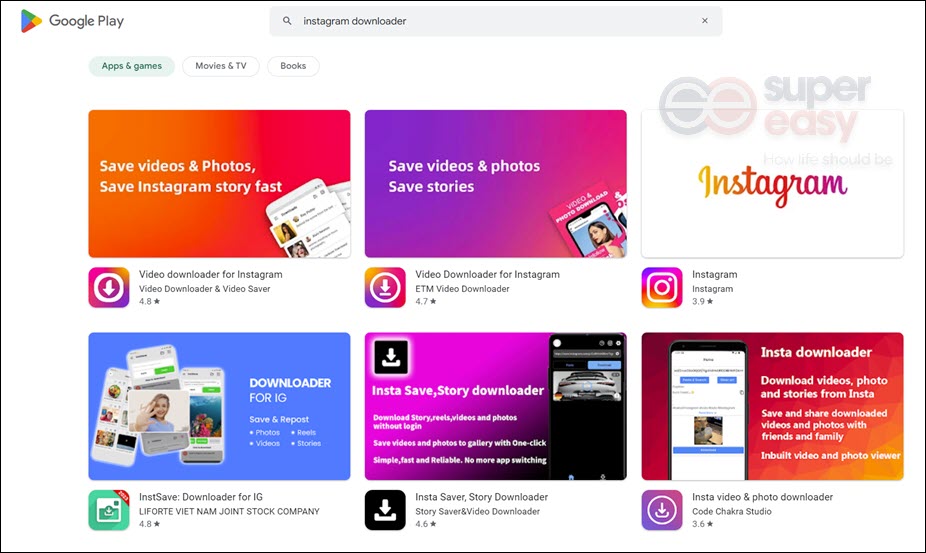This screenshot has width=926, height=553.
Task: Click 'Video Downloader & Video Saver' developer text
Action: pyautogui.click(x=204, y=289)
